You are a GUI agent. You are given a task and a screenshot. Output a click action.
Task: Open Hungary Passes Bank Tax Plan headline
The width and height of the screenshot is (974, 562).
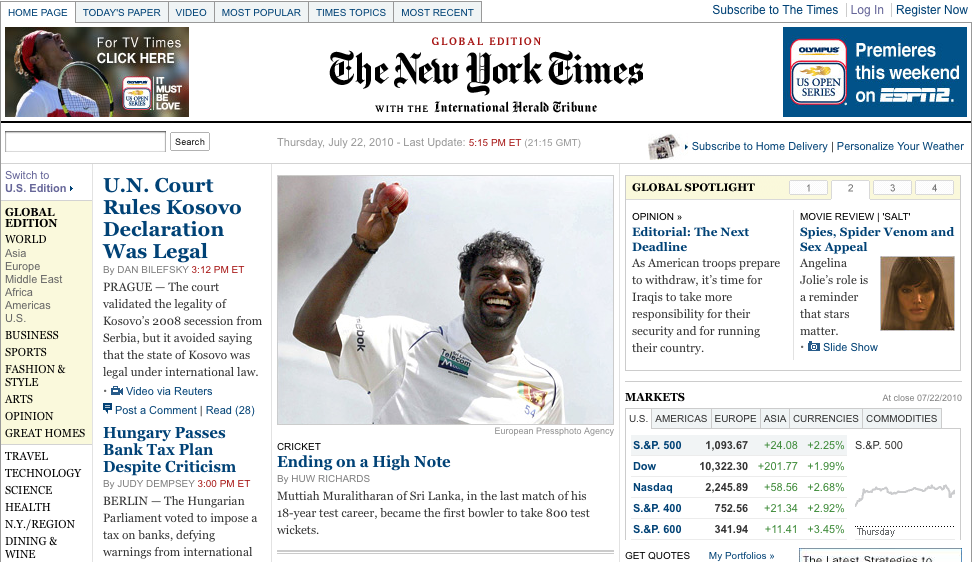170,450
